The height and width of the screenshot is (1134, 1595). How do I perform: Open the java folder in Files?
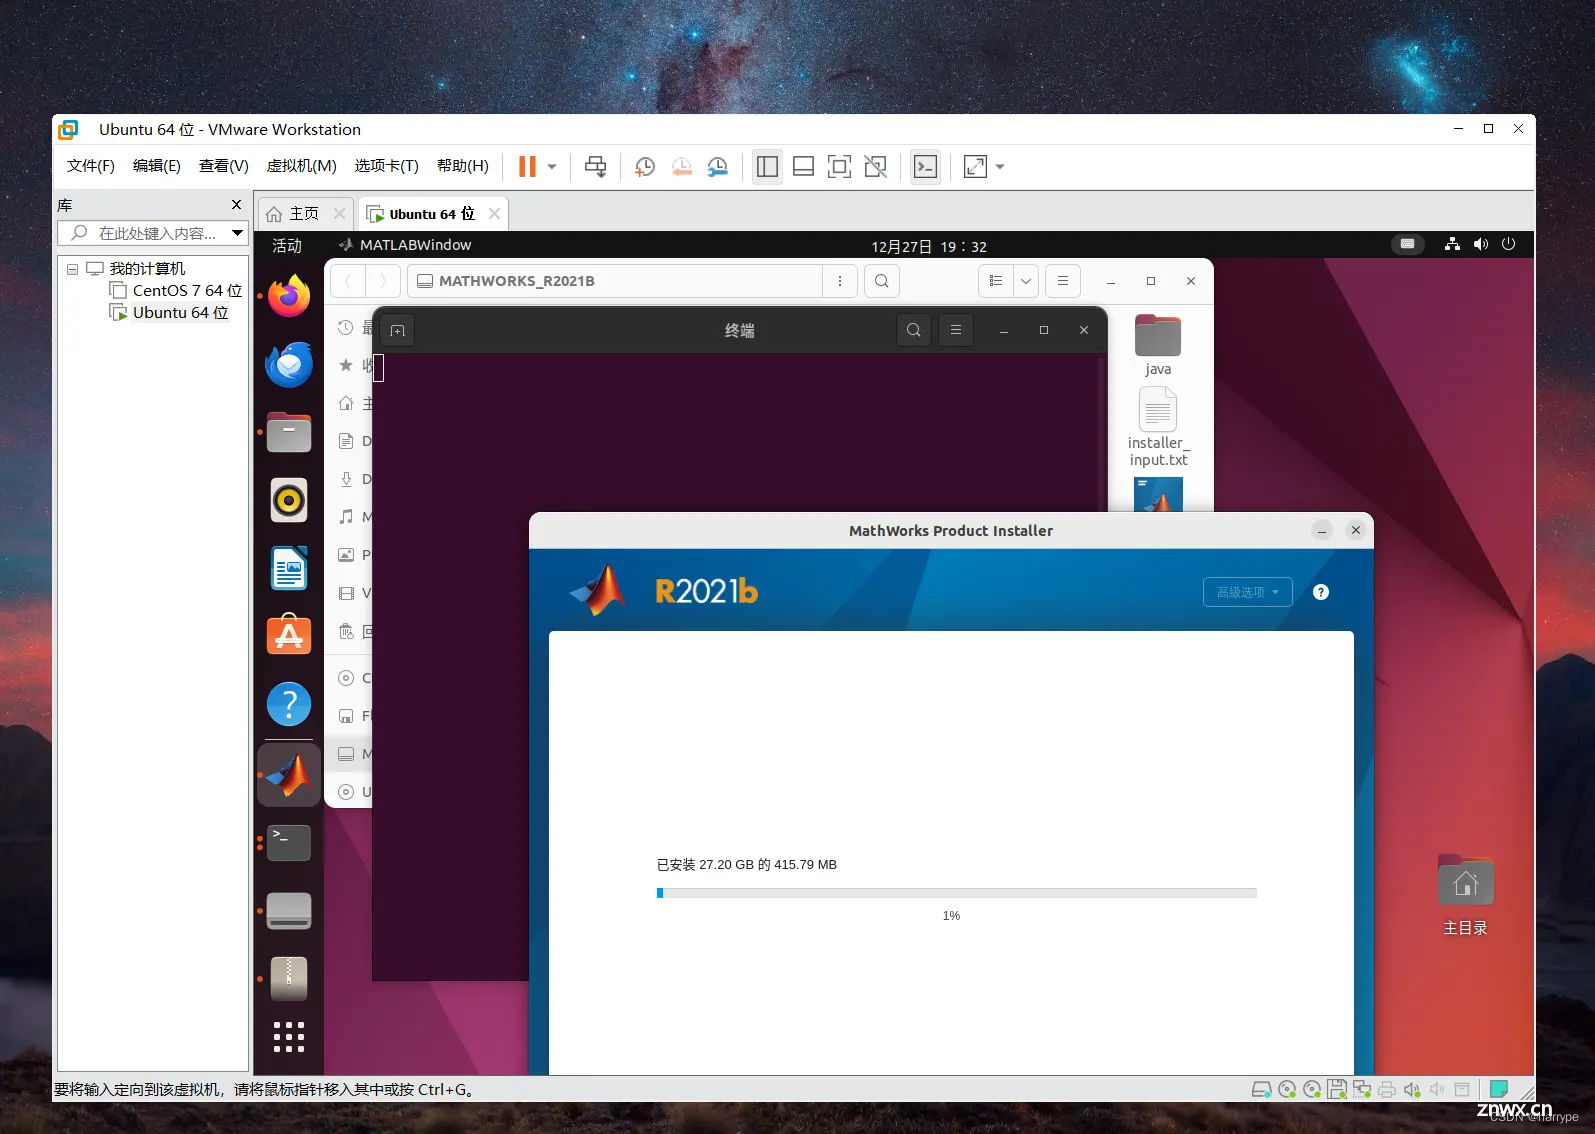1158,345
